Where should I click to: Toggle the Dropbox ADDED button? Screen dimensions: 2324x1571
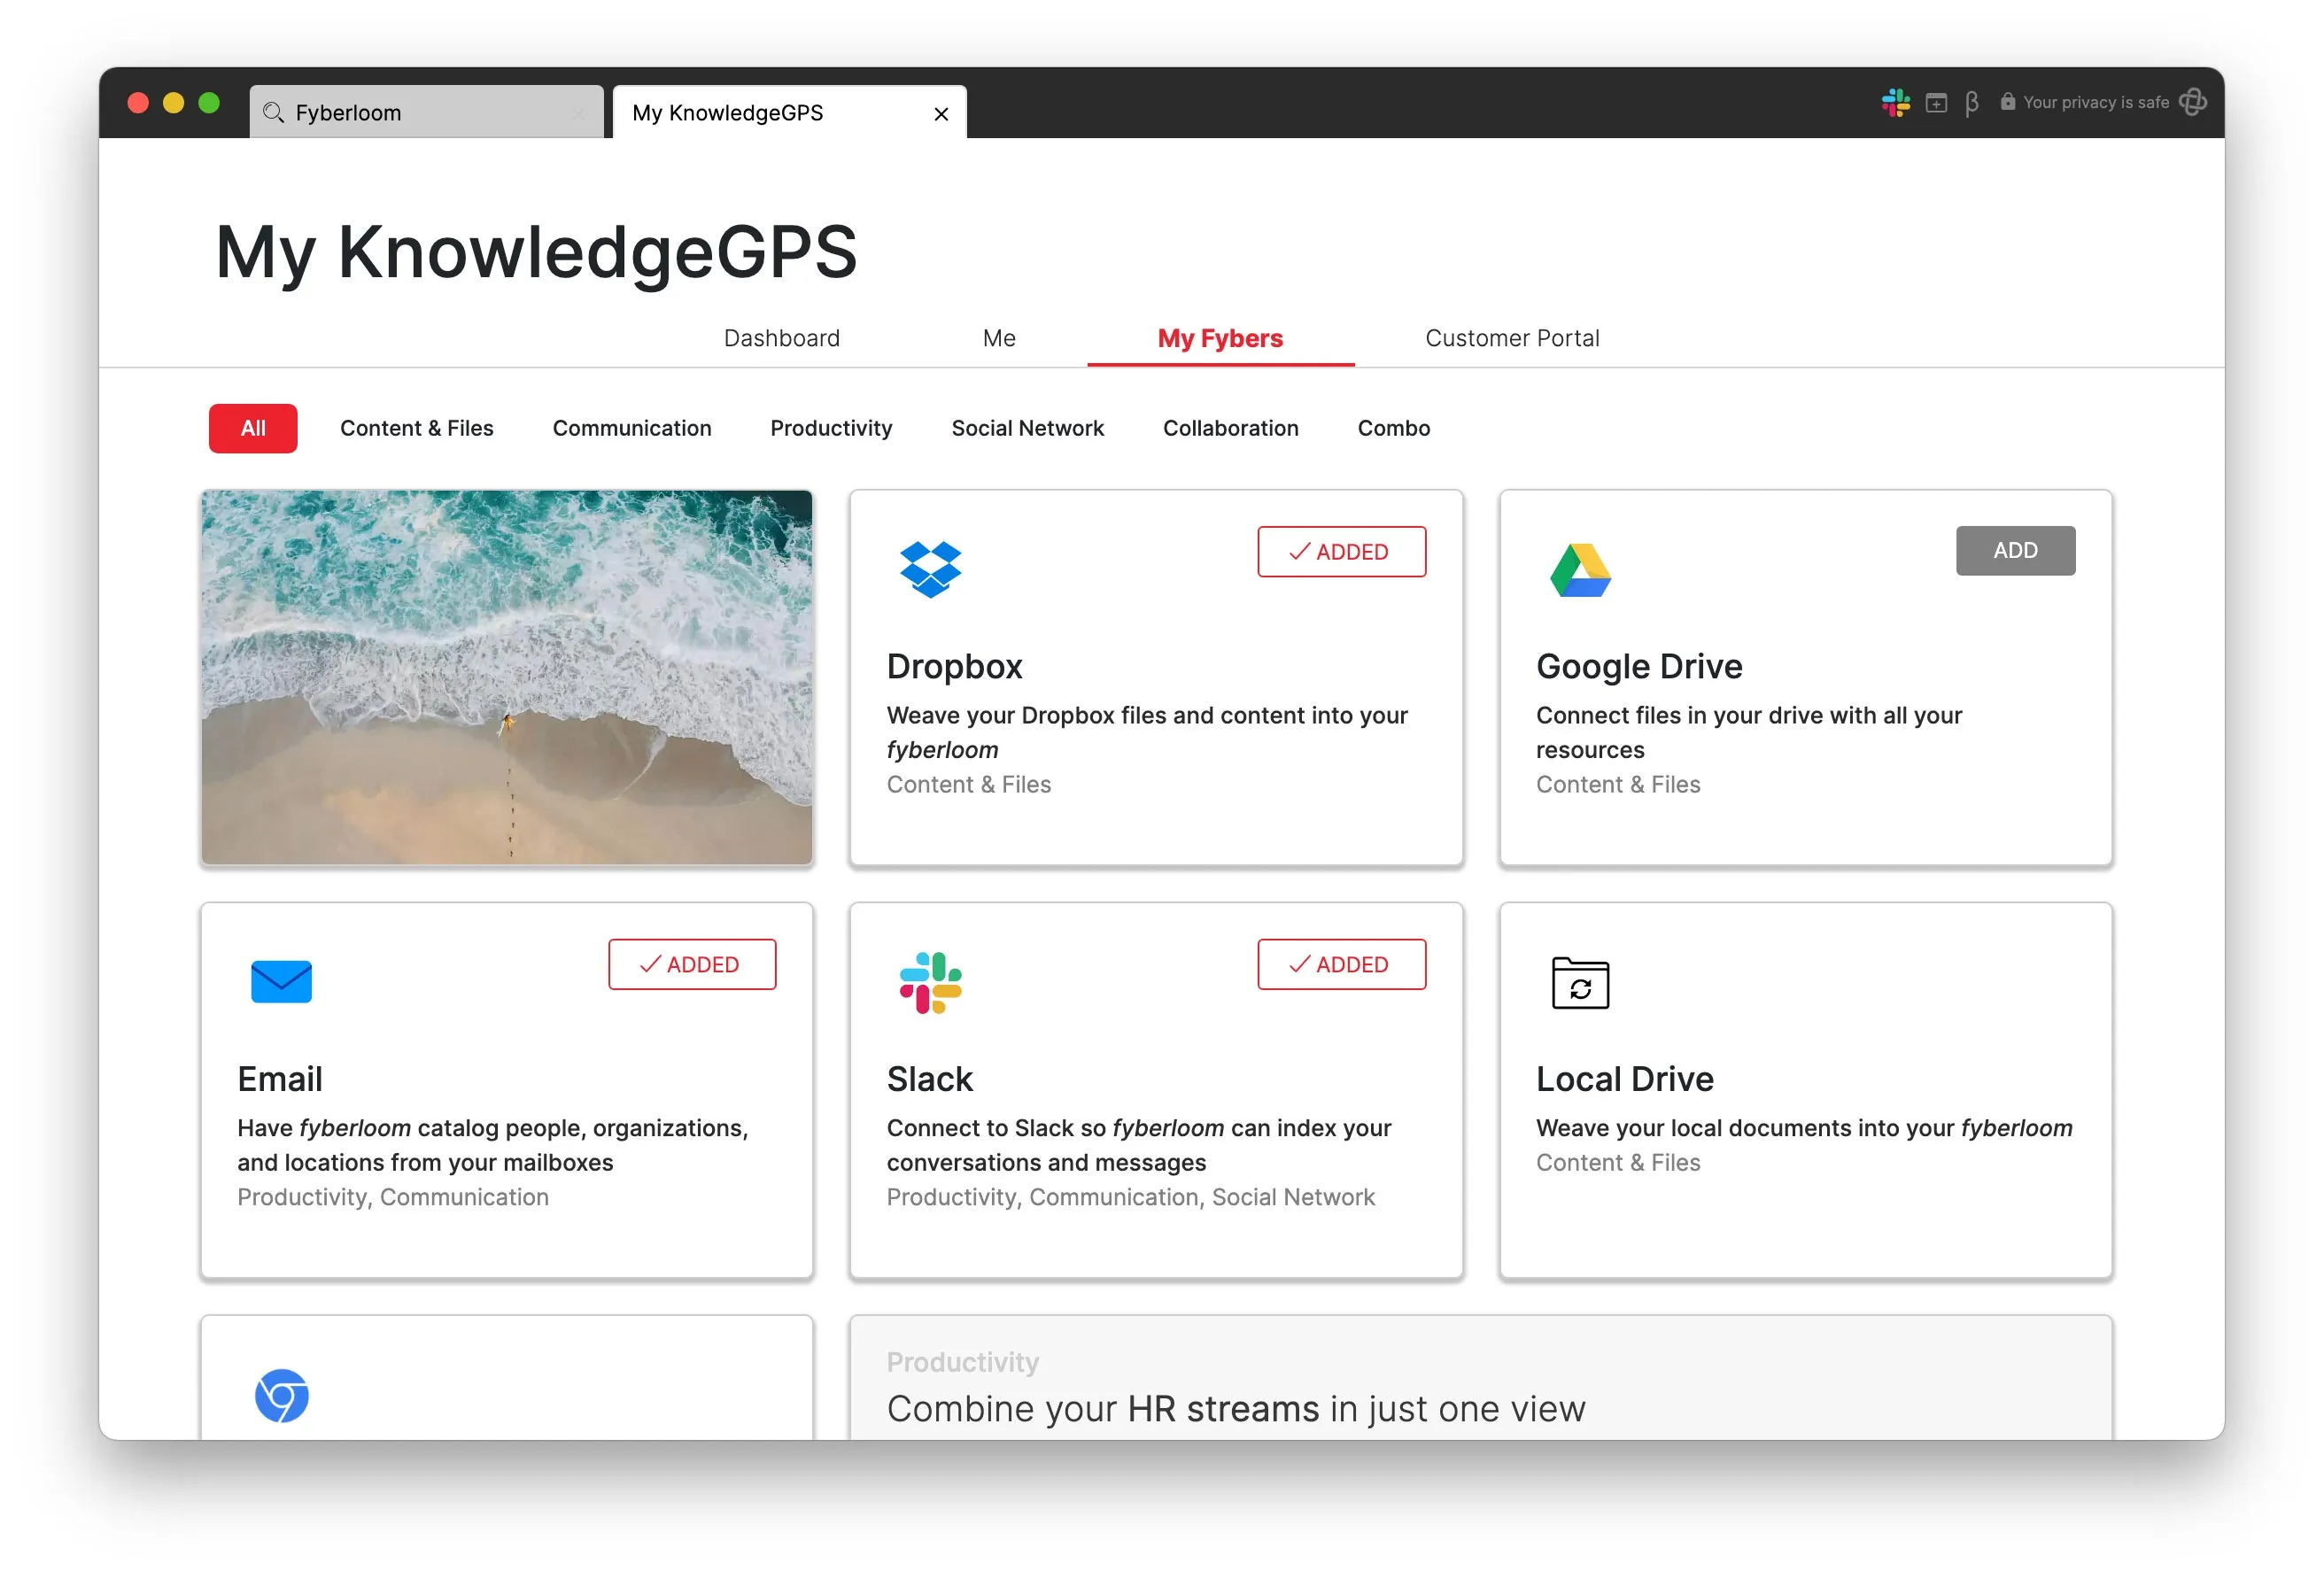[1341, 551]
